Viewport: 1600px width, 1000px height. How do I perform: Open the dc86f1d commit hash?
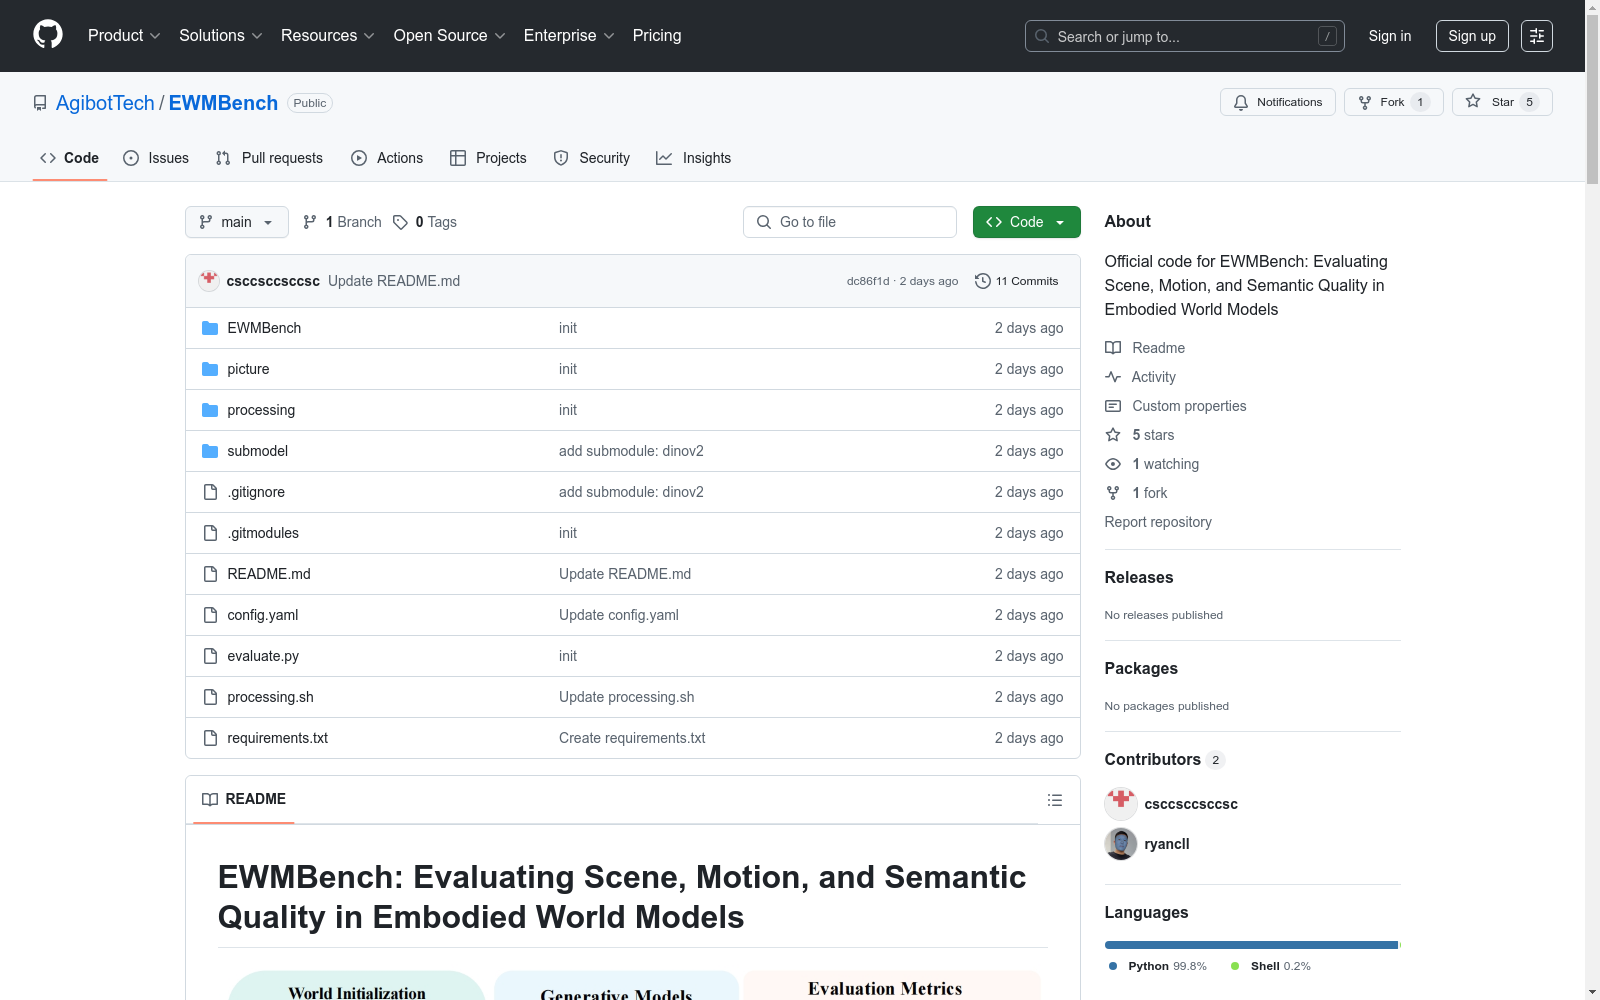click(868, 281)
